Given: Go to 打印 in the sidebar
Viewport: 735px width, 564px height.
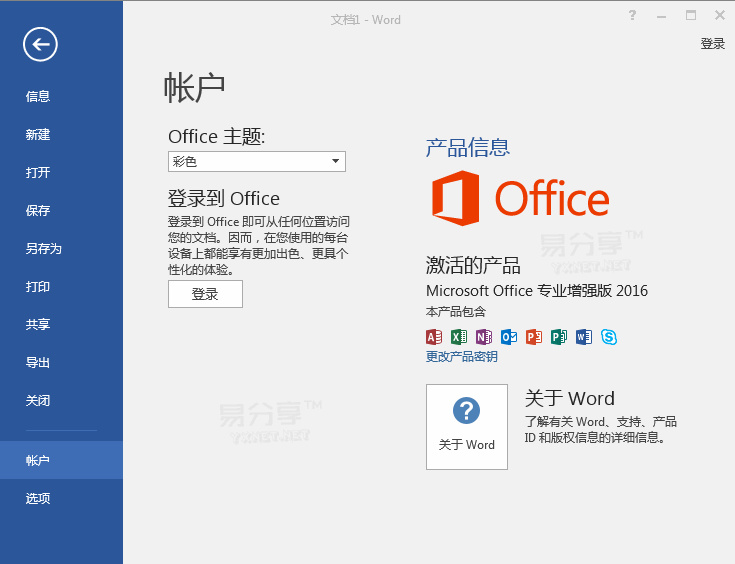Looking at the screenshot, I should point(38,286).
